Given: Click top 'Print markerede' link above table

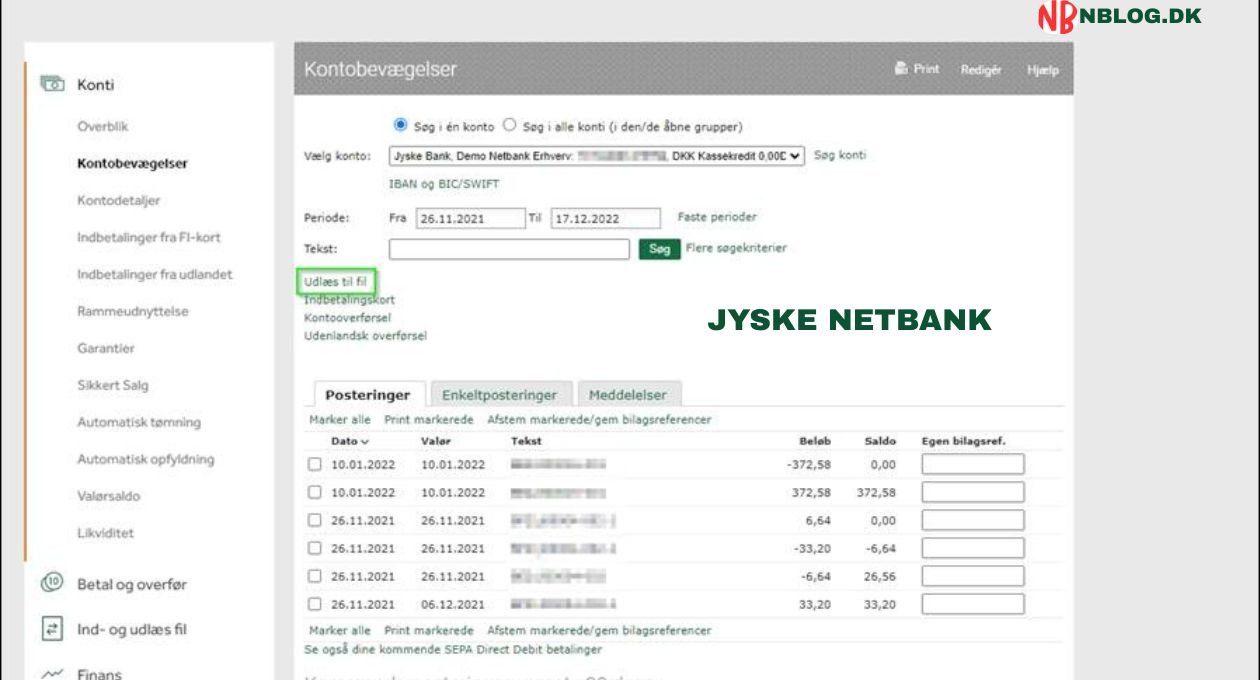Looking at the screenshot, I should pos(429,420).
